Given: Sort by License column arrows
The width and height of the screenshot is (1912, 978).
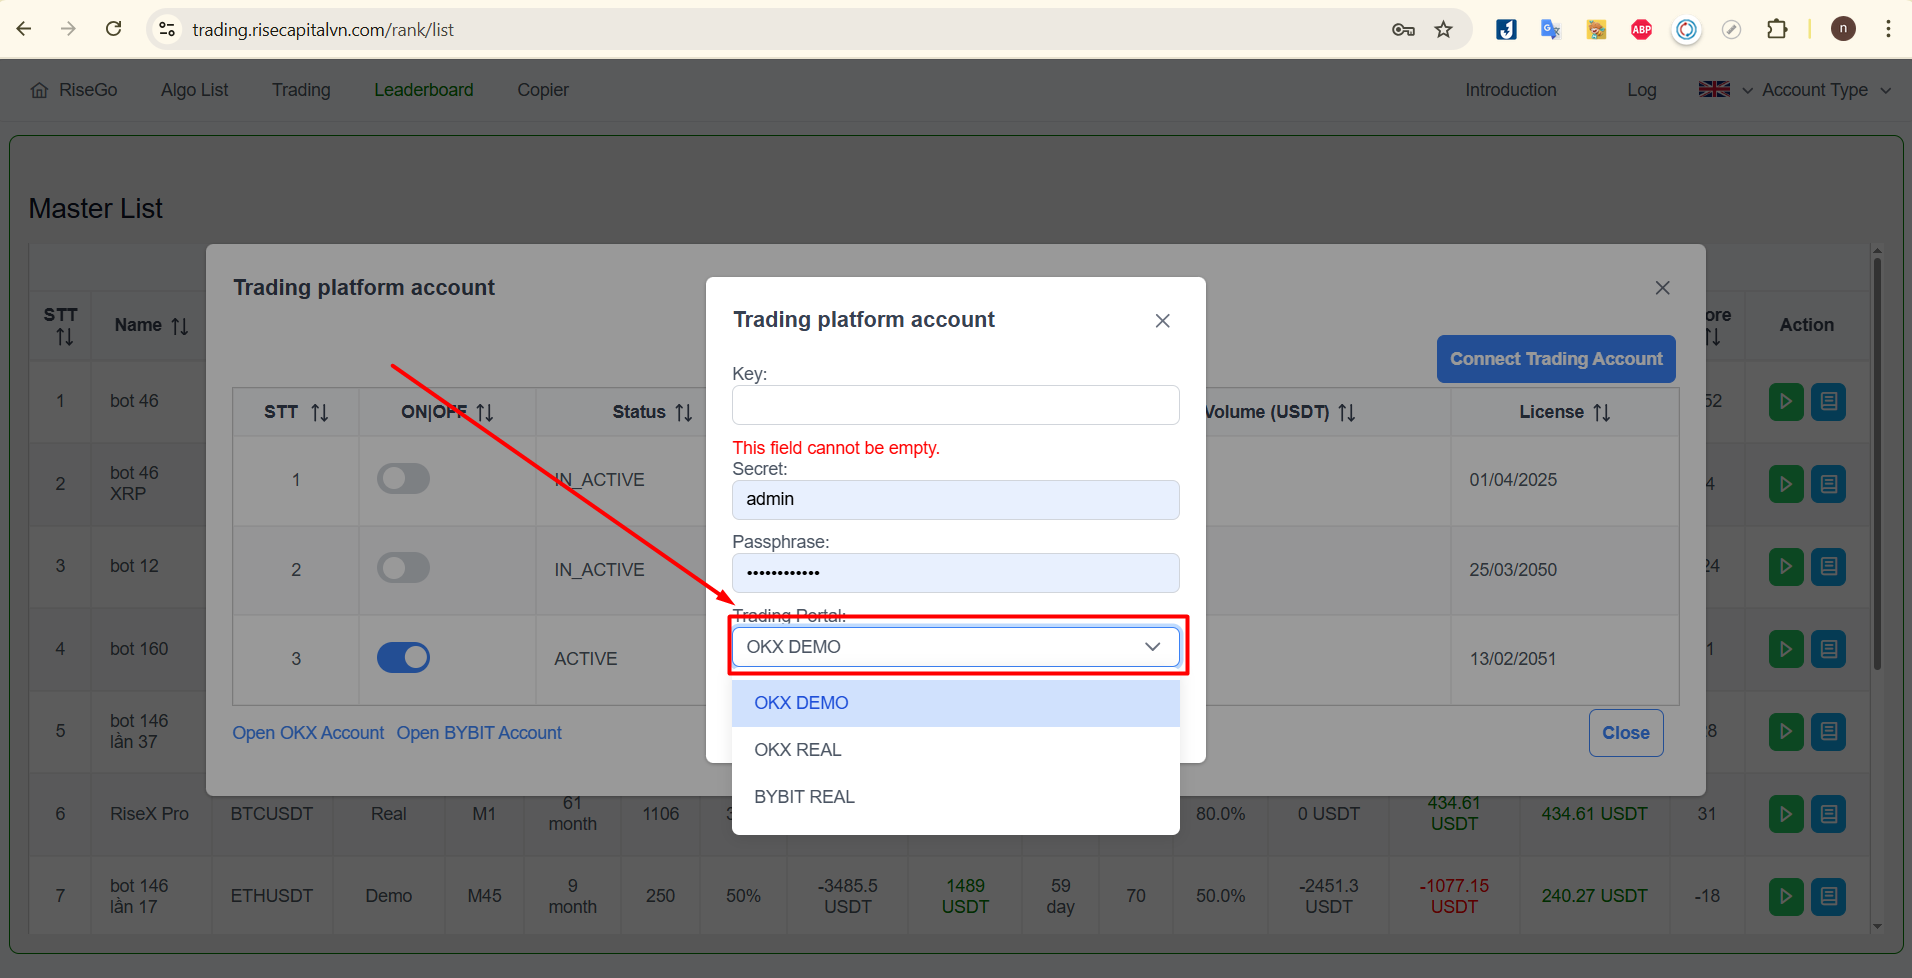Looking at the screenshot, I should point(1602,412).
